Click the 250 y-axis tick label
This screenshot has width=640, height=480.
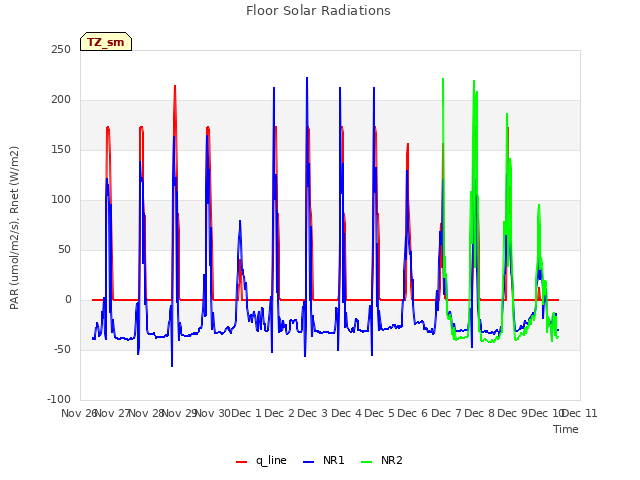tap(61, 49)
